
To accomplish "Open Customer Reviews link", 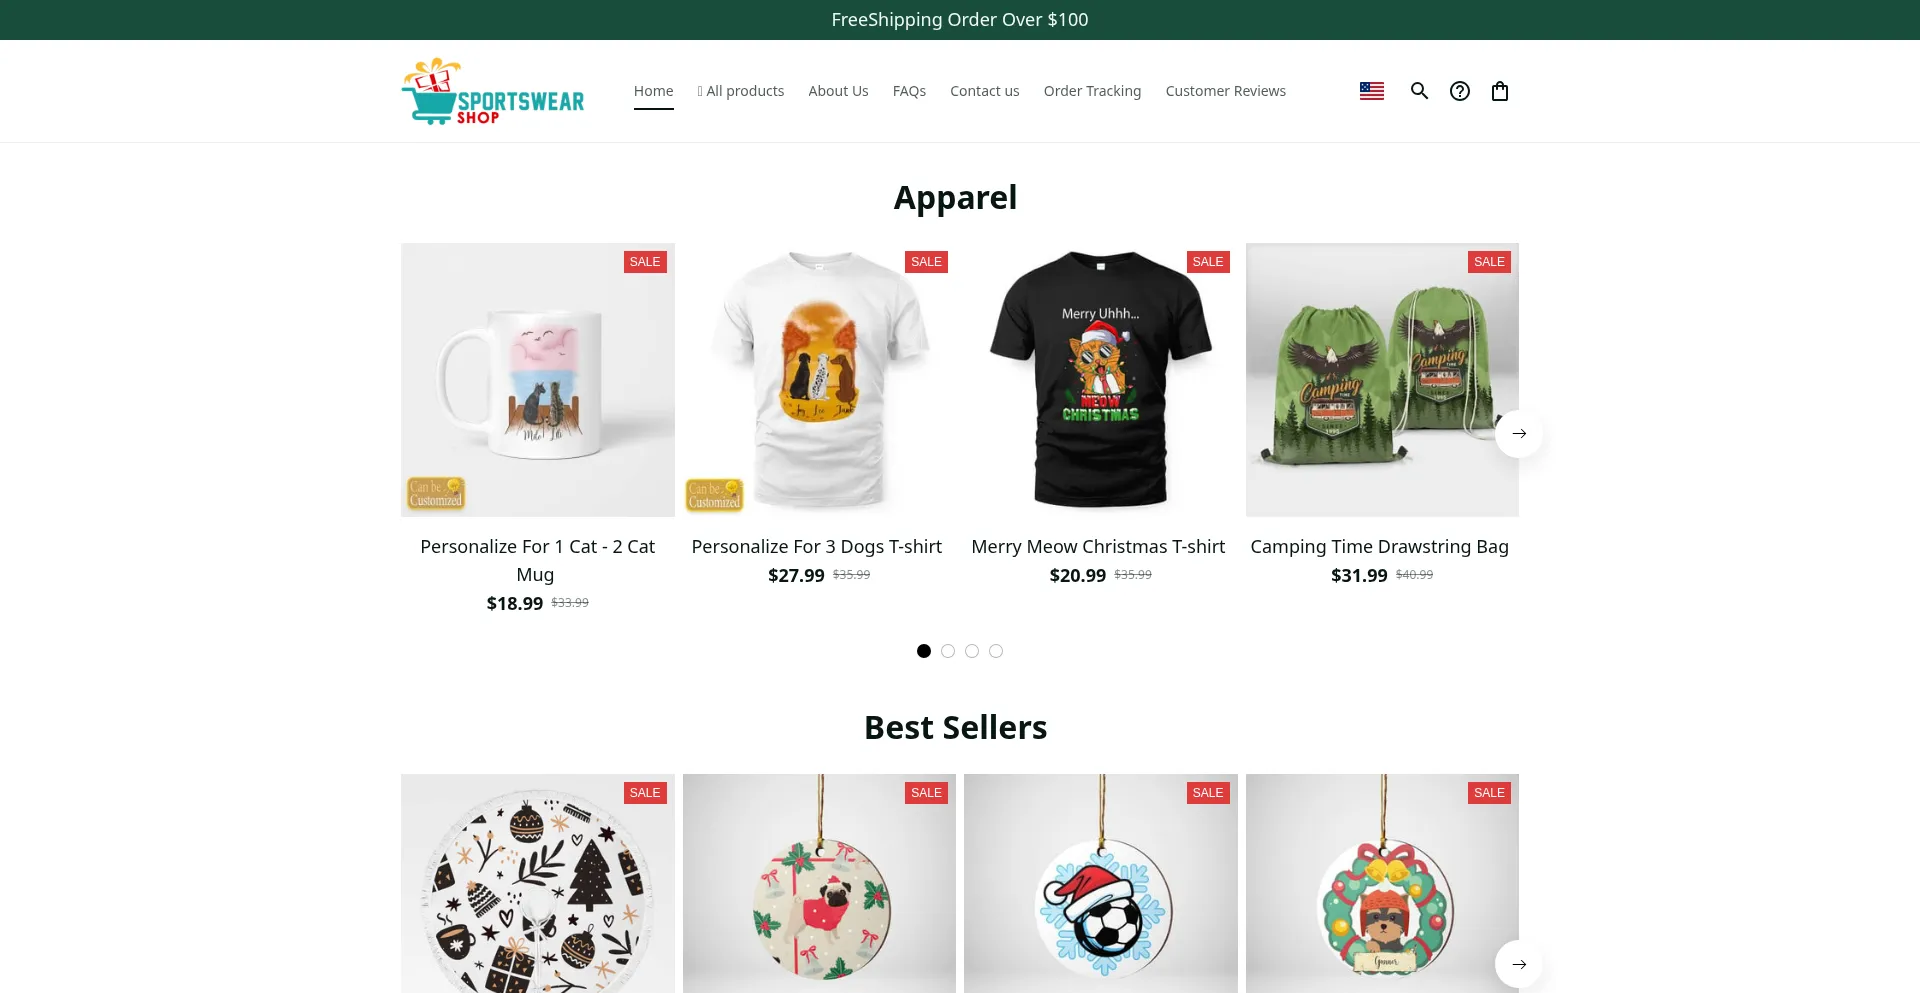I will tap(1226, 91).
